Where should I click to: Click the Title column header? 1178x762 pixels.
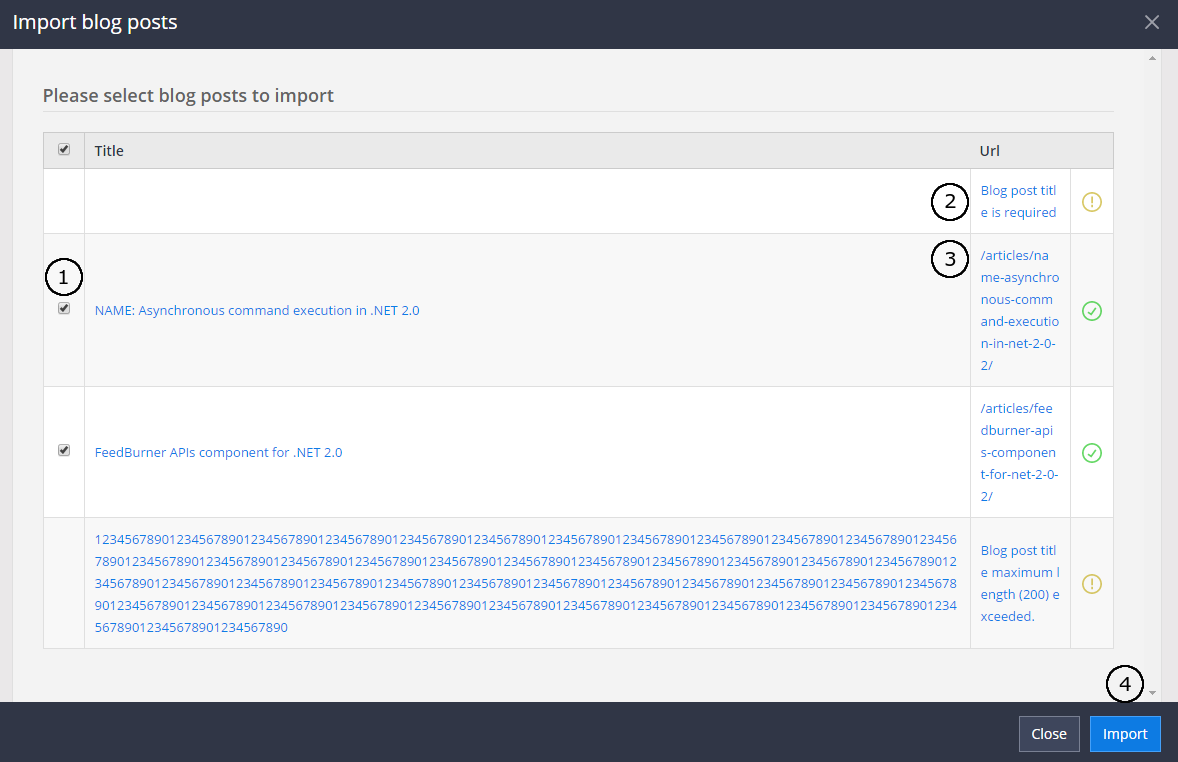pos(109,151)
